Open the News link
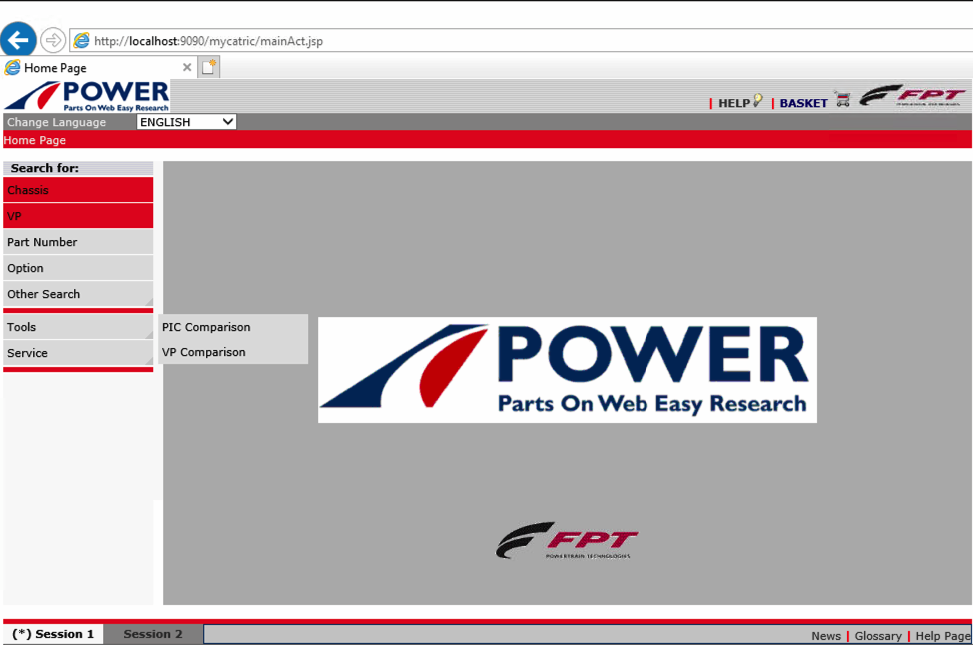Image resolution: width=973 pixels, height=645 pixels. 826,636
